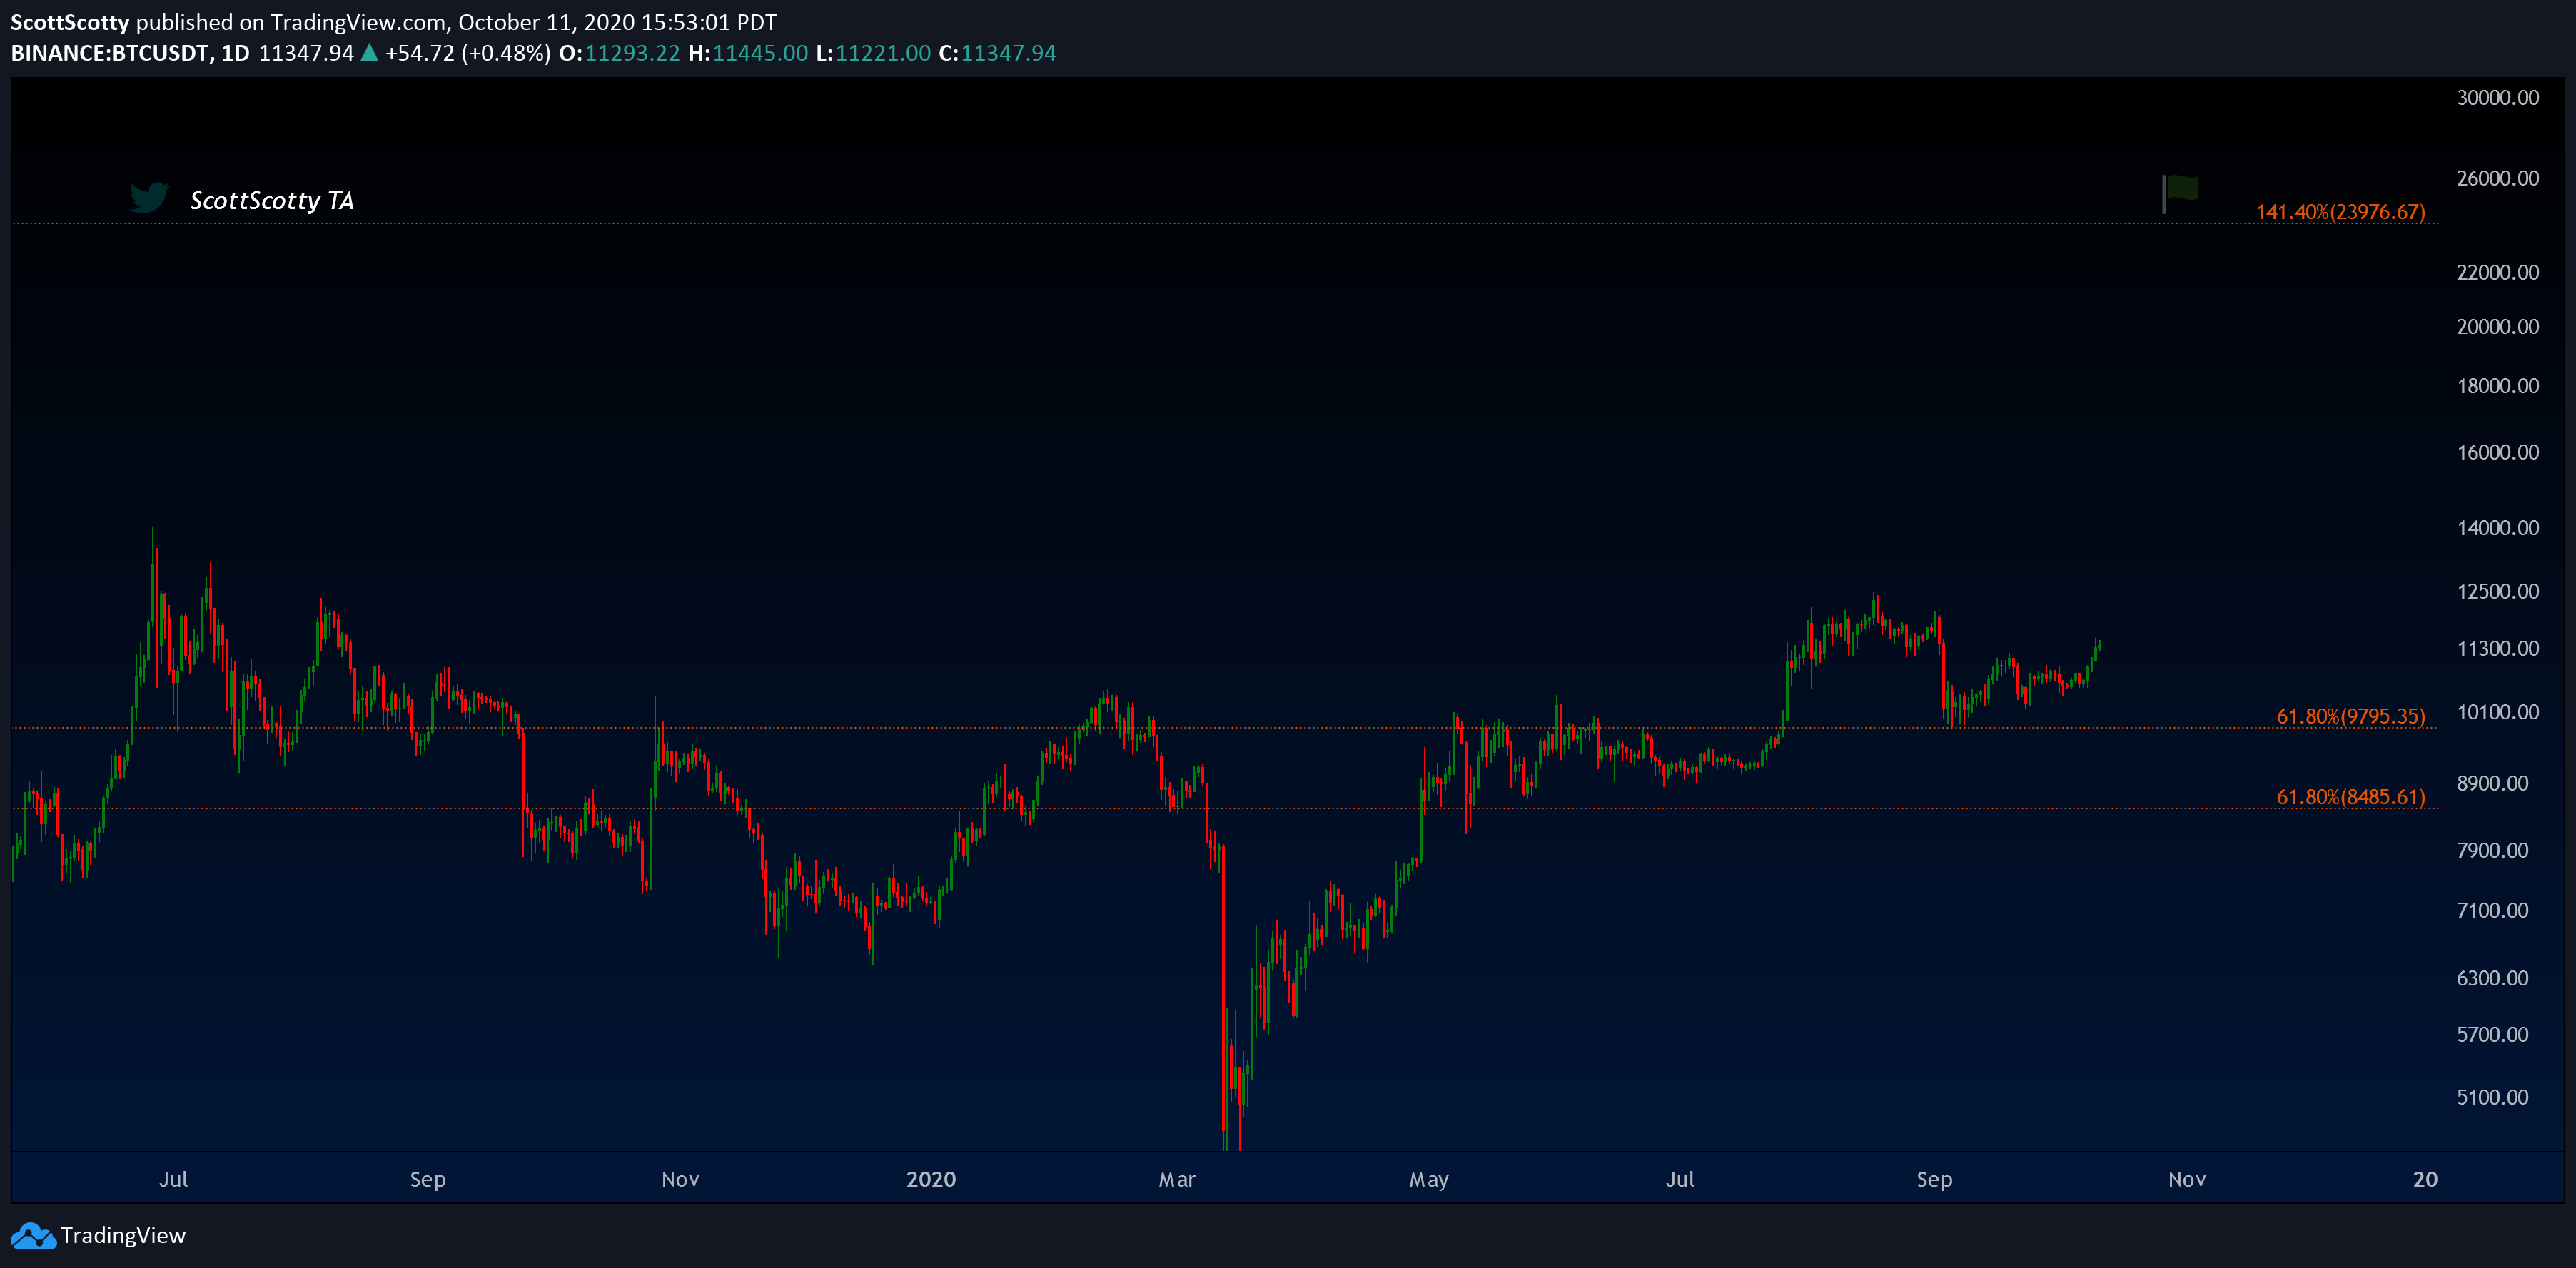Click the 30000.00 price axis label

click(x=2497, y=98)
